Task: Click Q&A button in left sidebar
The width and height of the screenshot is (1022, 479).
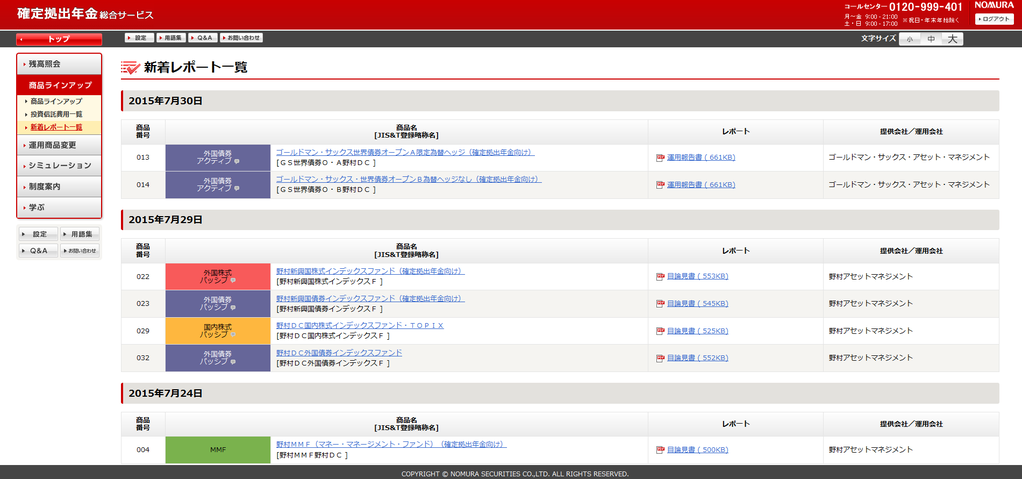Action: 38,251
